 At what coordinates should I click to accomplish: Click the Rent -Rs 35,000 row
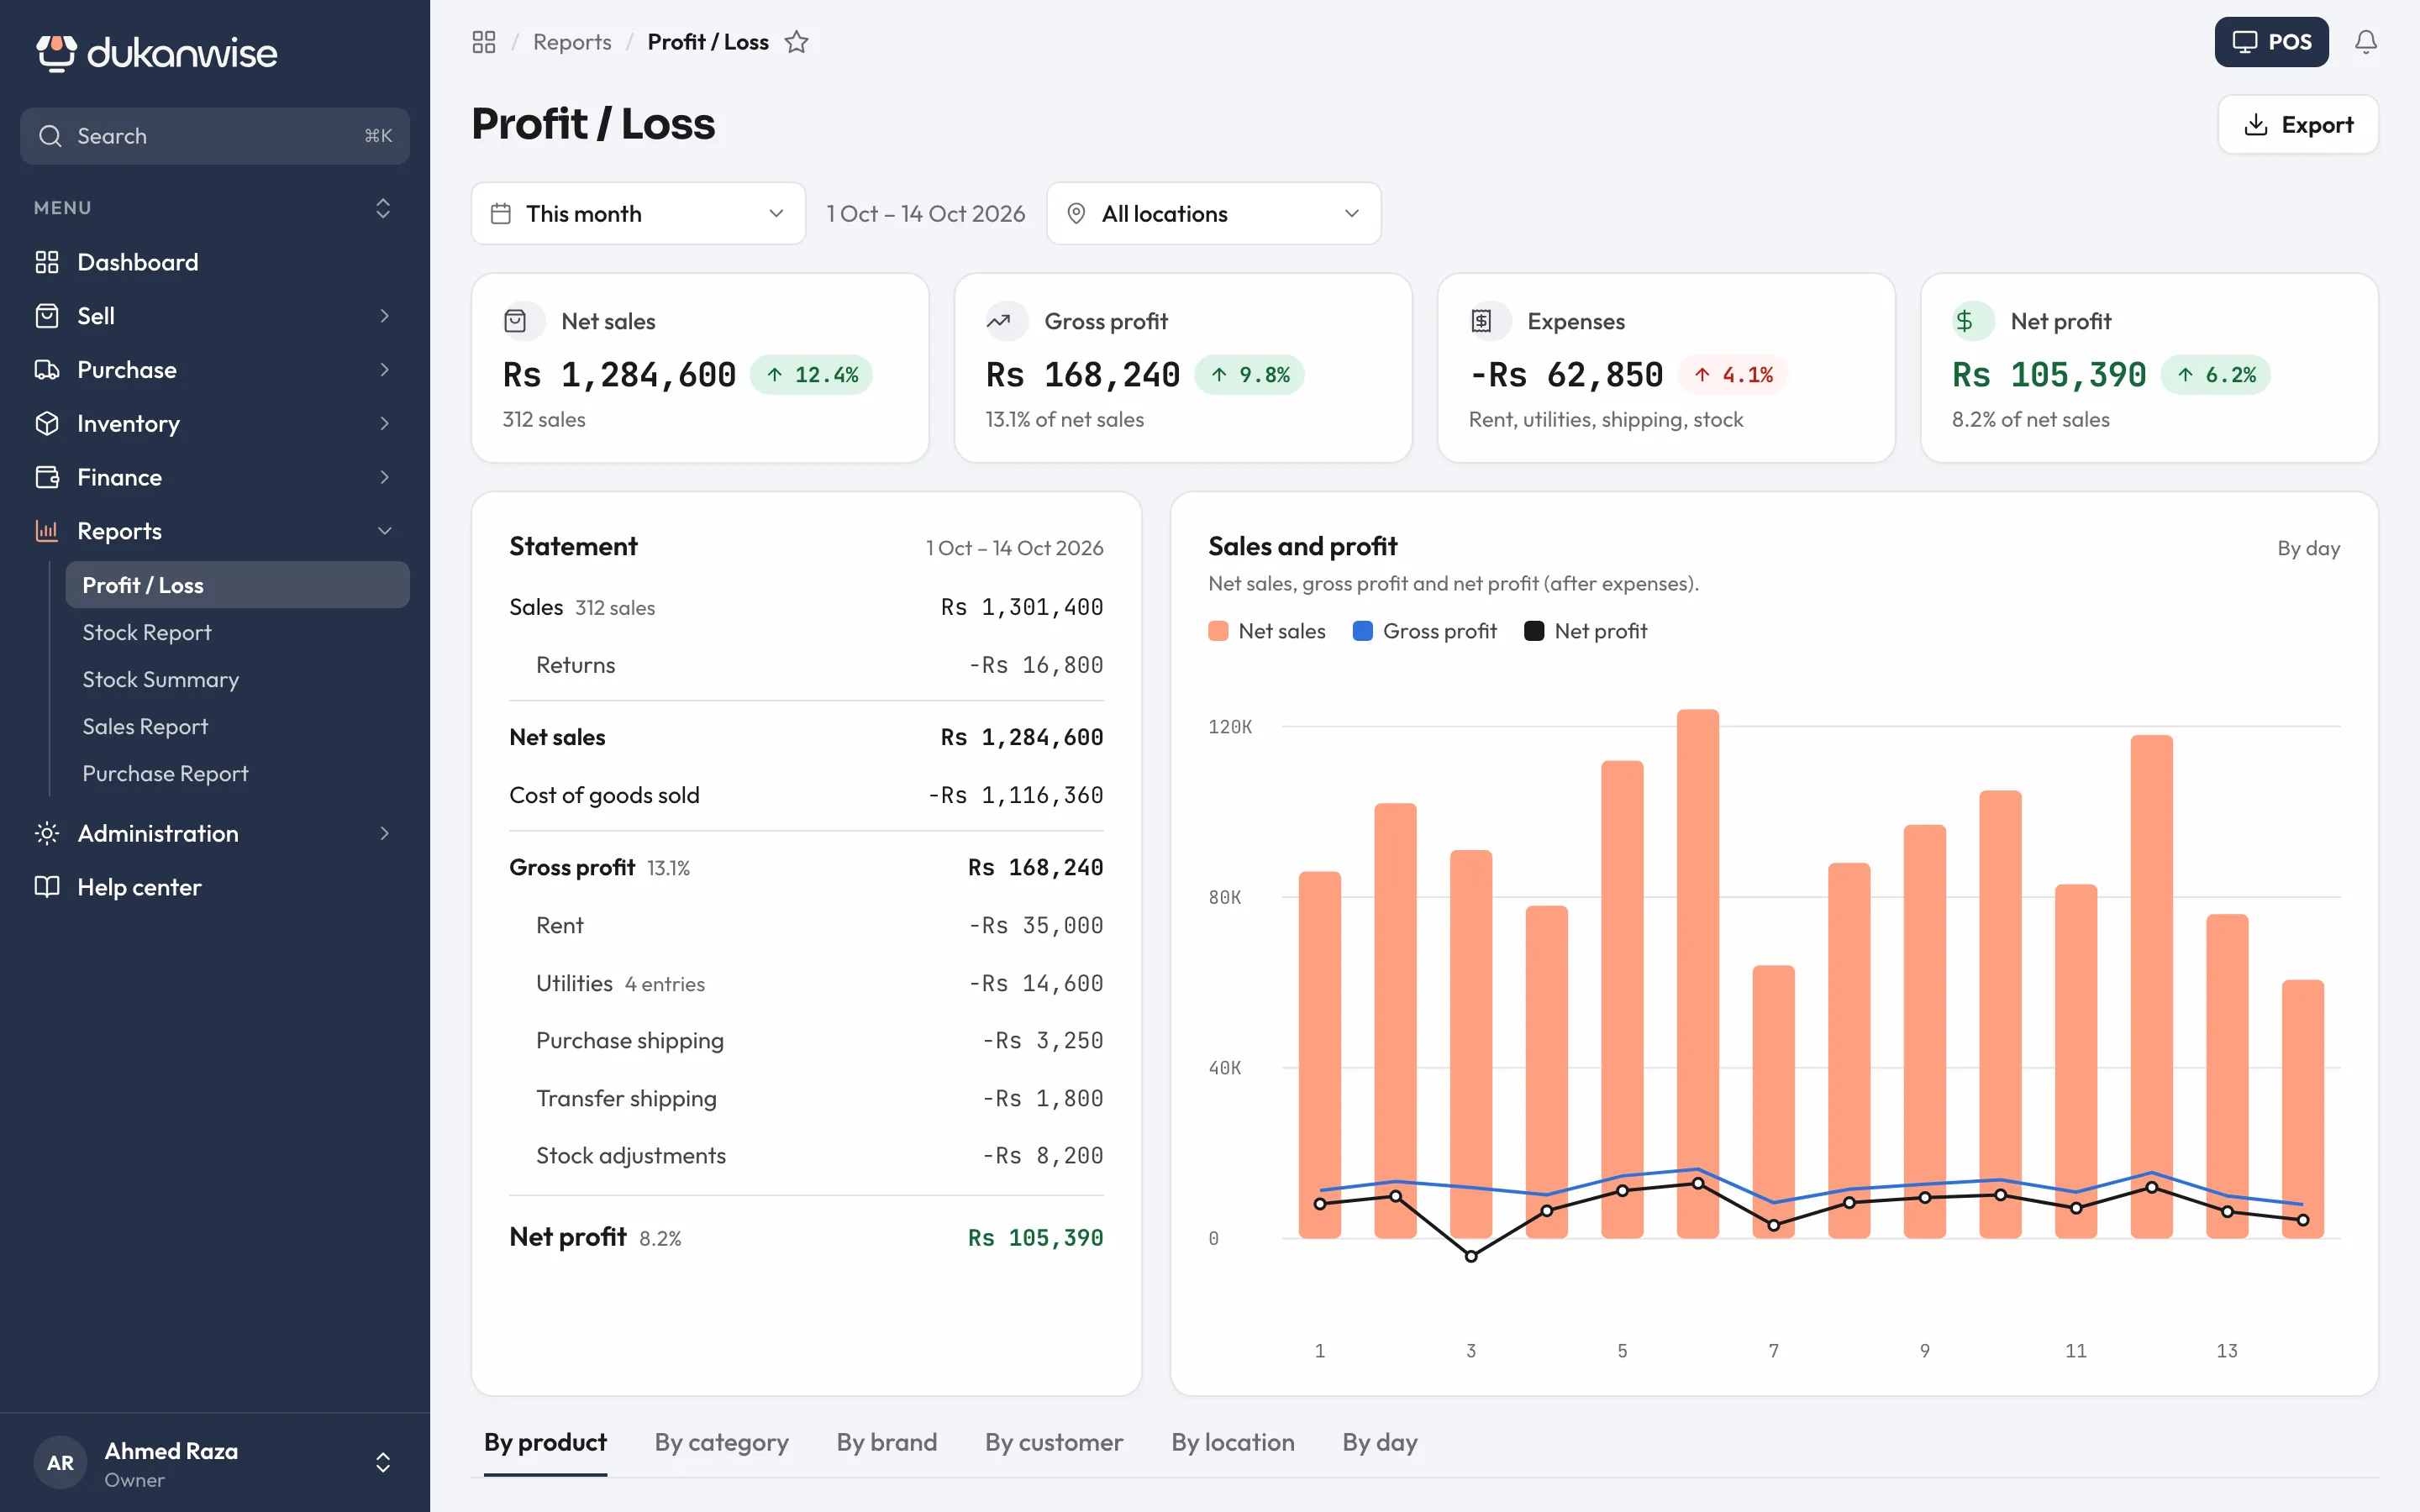point(806,925)
